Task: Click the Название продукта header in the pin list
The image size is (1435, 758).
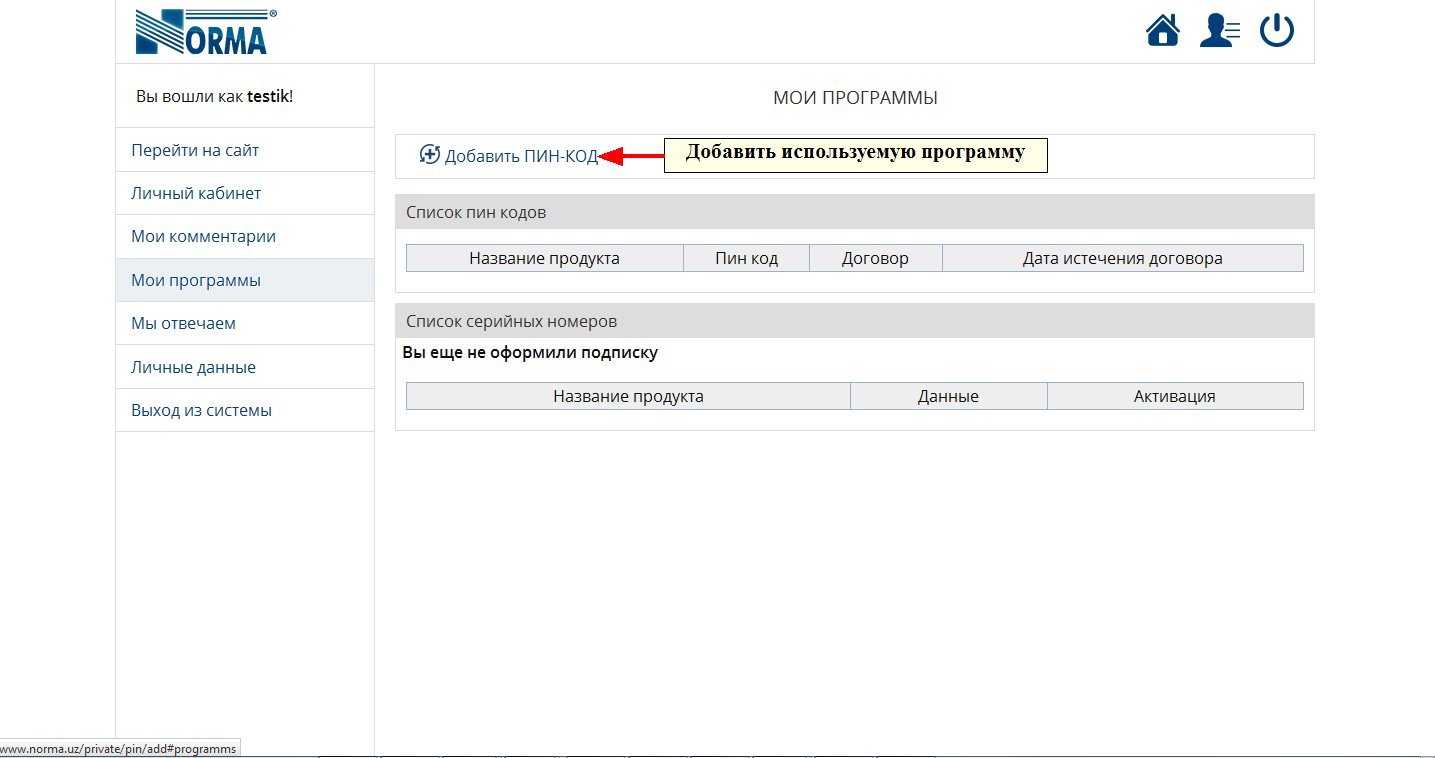Action: click(x=544, y=258)
